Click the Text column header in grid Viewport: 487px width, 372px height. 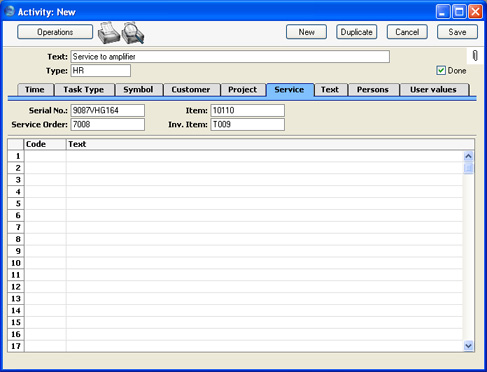coord(270,144)
